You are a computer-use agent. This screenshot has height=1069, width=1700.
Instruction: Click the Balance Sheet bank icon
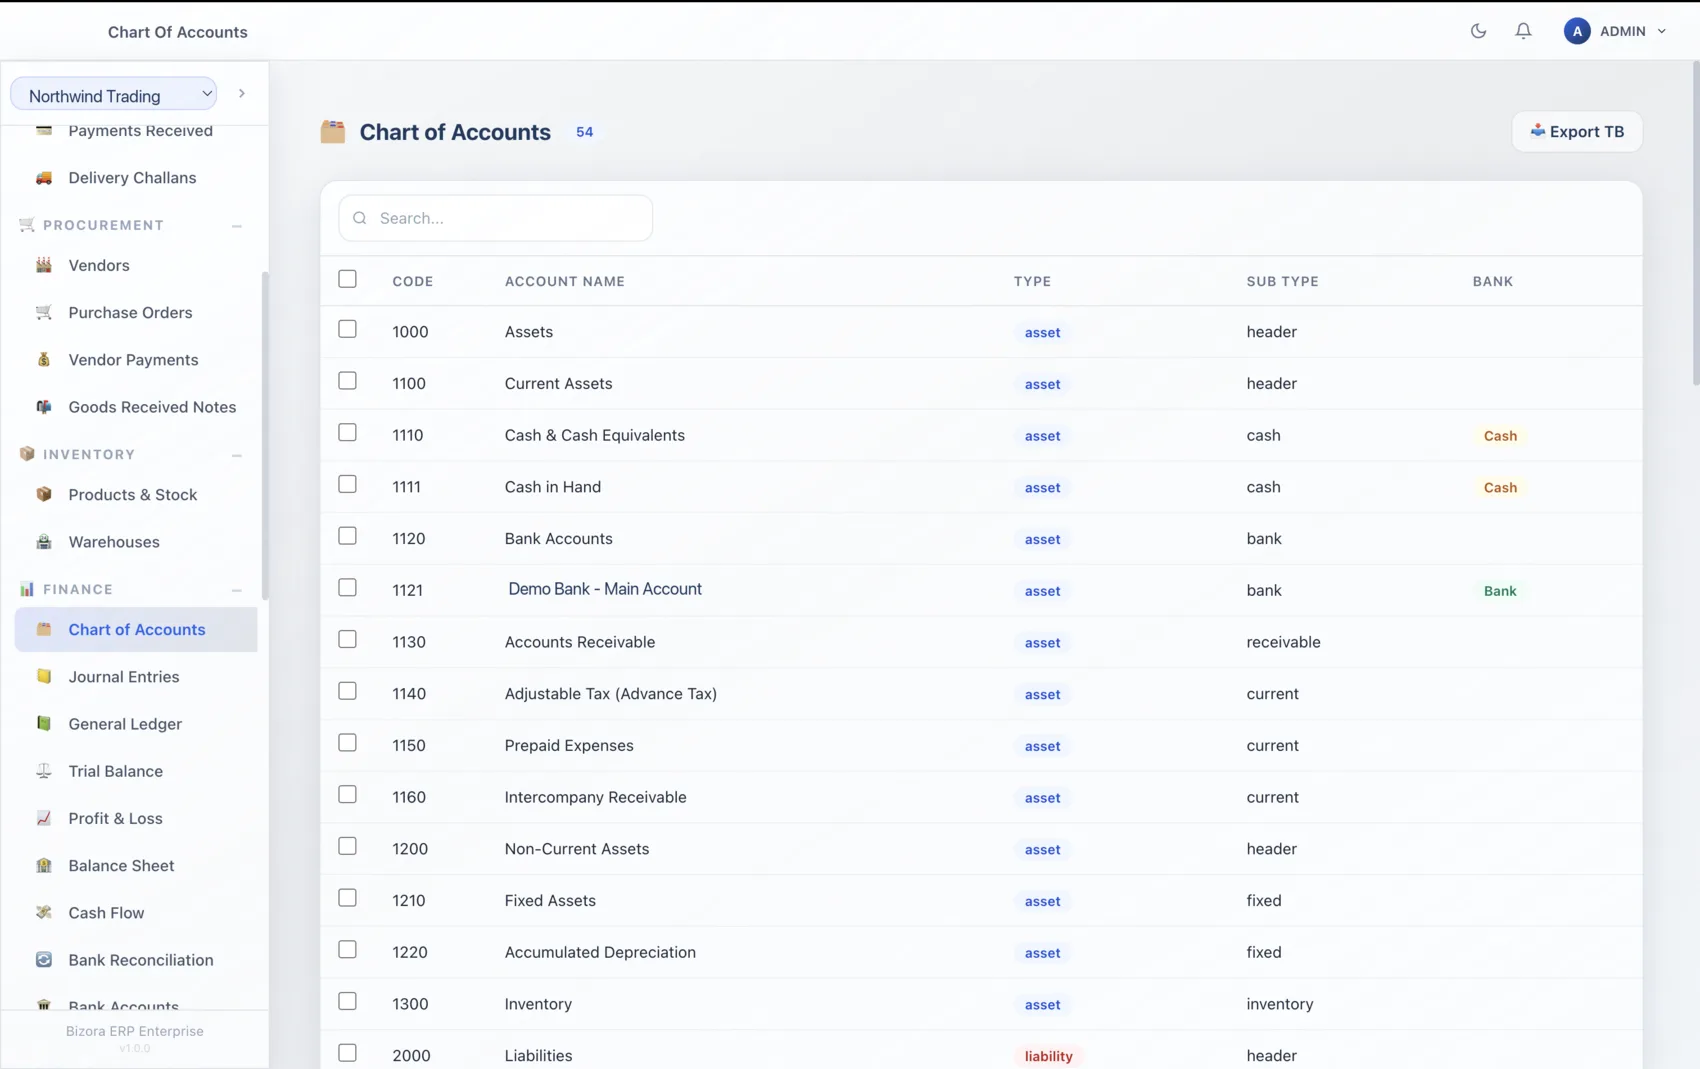coord(44,865)
